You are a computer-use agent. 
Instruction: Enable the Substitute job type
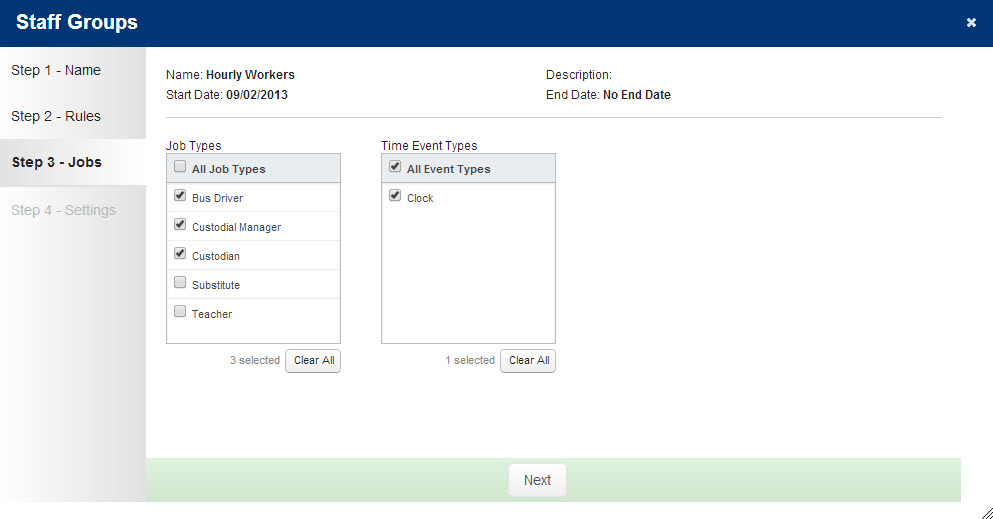(180, 282)
